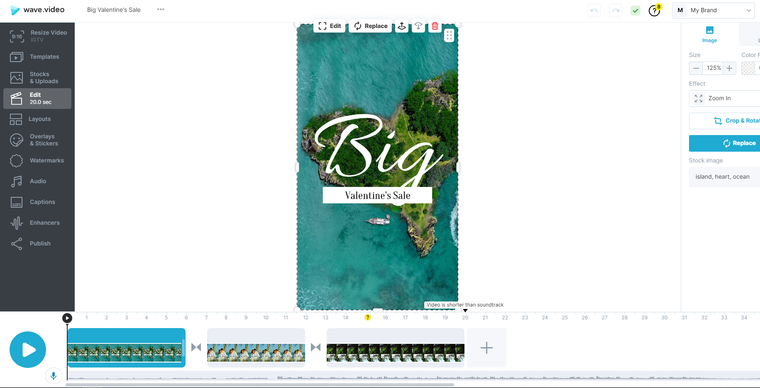Click the island, heart, ocean stock tags
Image resolution: width=760 pixels, height=388 pixels.
tap(725, 177)
